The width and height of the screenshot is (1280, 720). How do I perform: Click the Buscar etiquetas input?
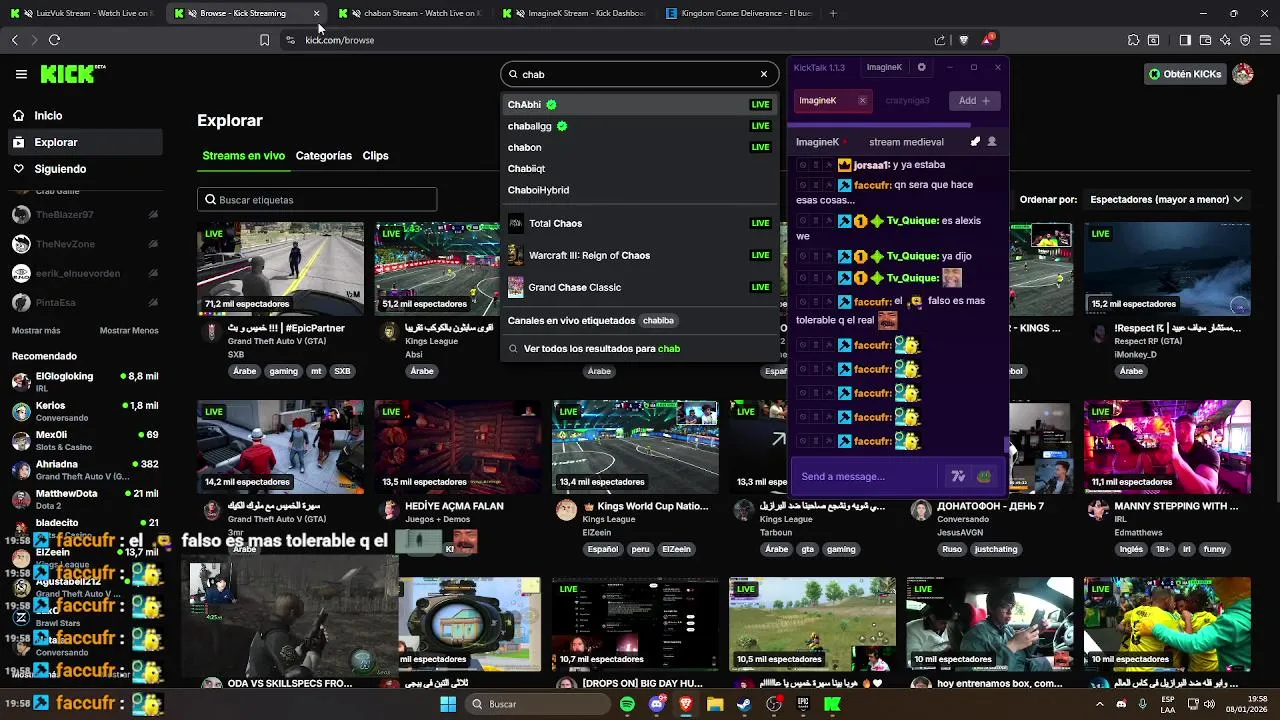point(317,200)
